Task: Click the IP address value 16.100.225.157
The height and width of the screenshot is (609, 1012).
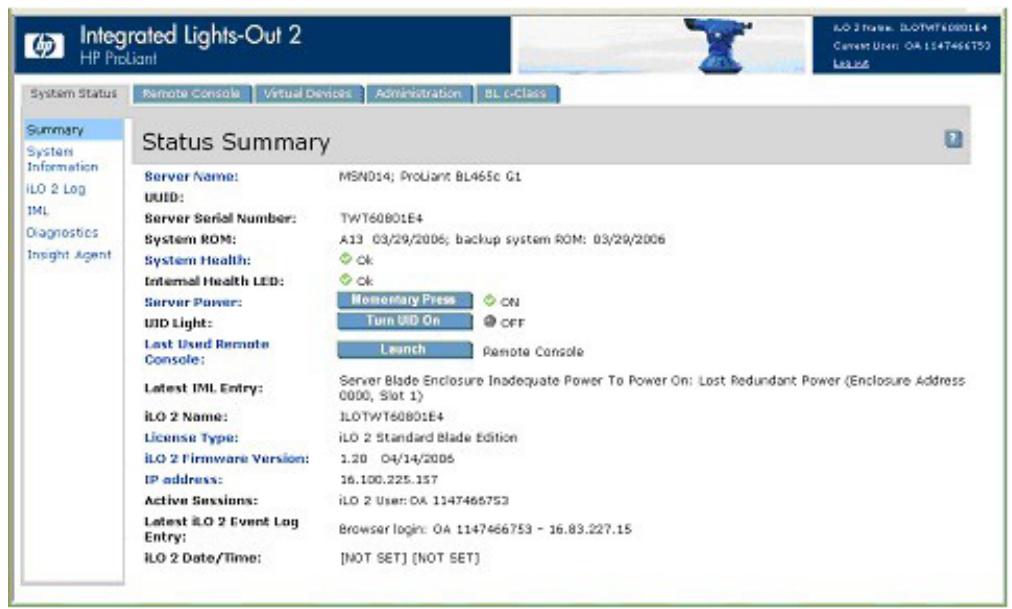Action: point(389,479)
